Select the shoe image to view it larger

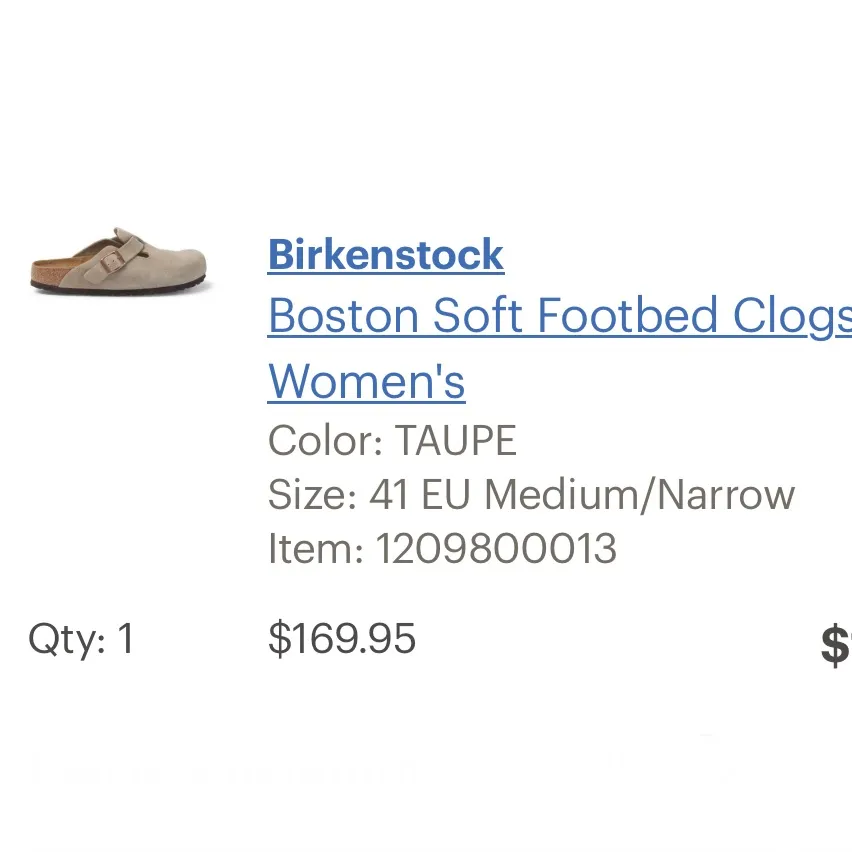click(118, 258)
